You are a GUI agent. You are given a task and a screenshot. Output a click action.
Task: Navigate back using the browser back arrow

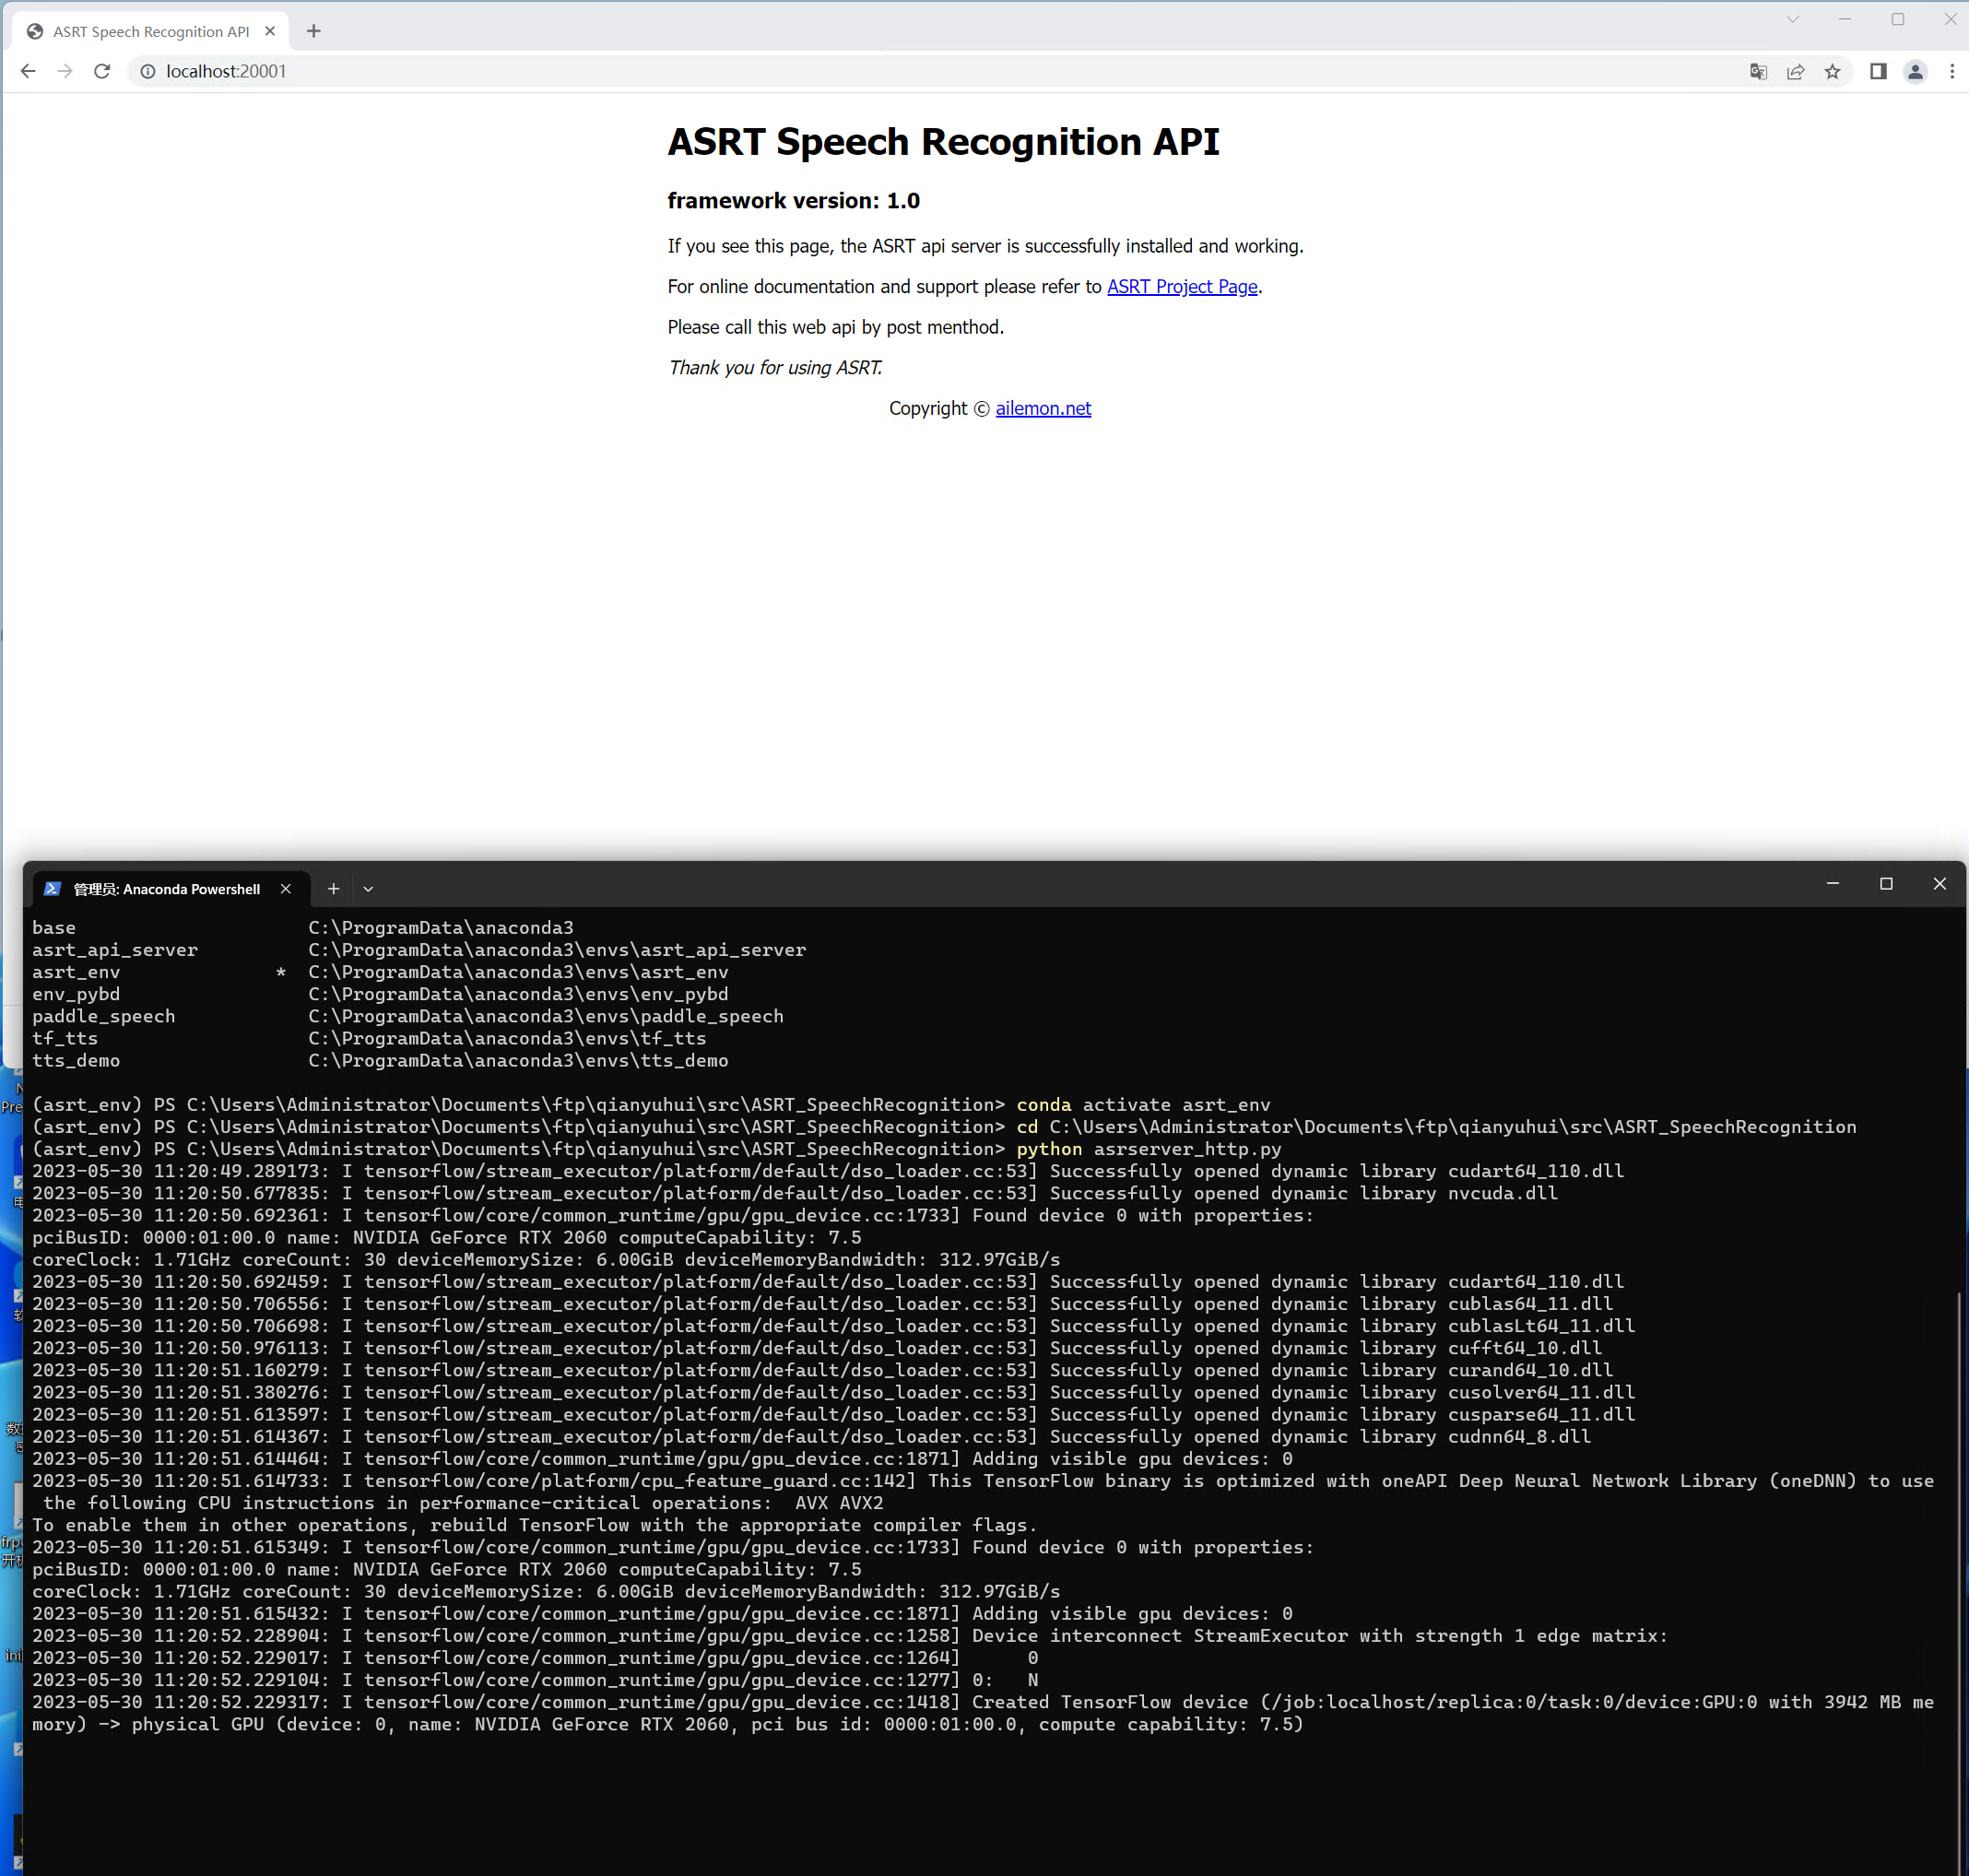[x=27, y=71]
